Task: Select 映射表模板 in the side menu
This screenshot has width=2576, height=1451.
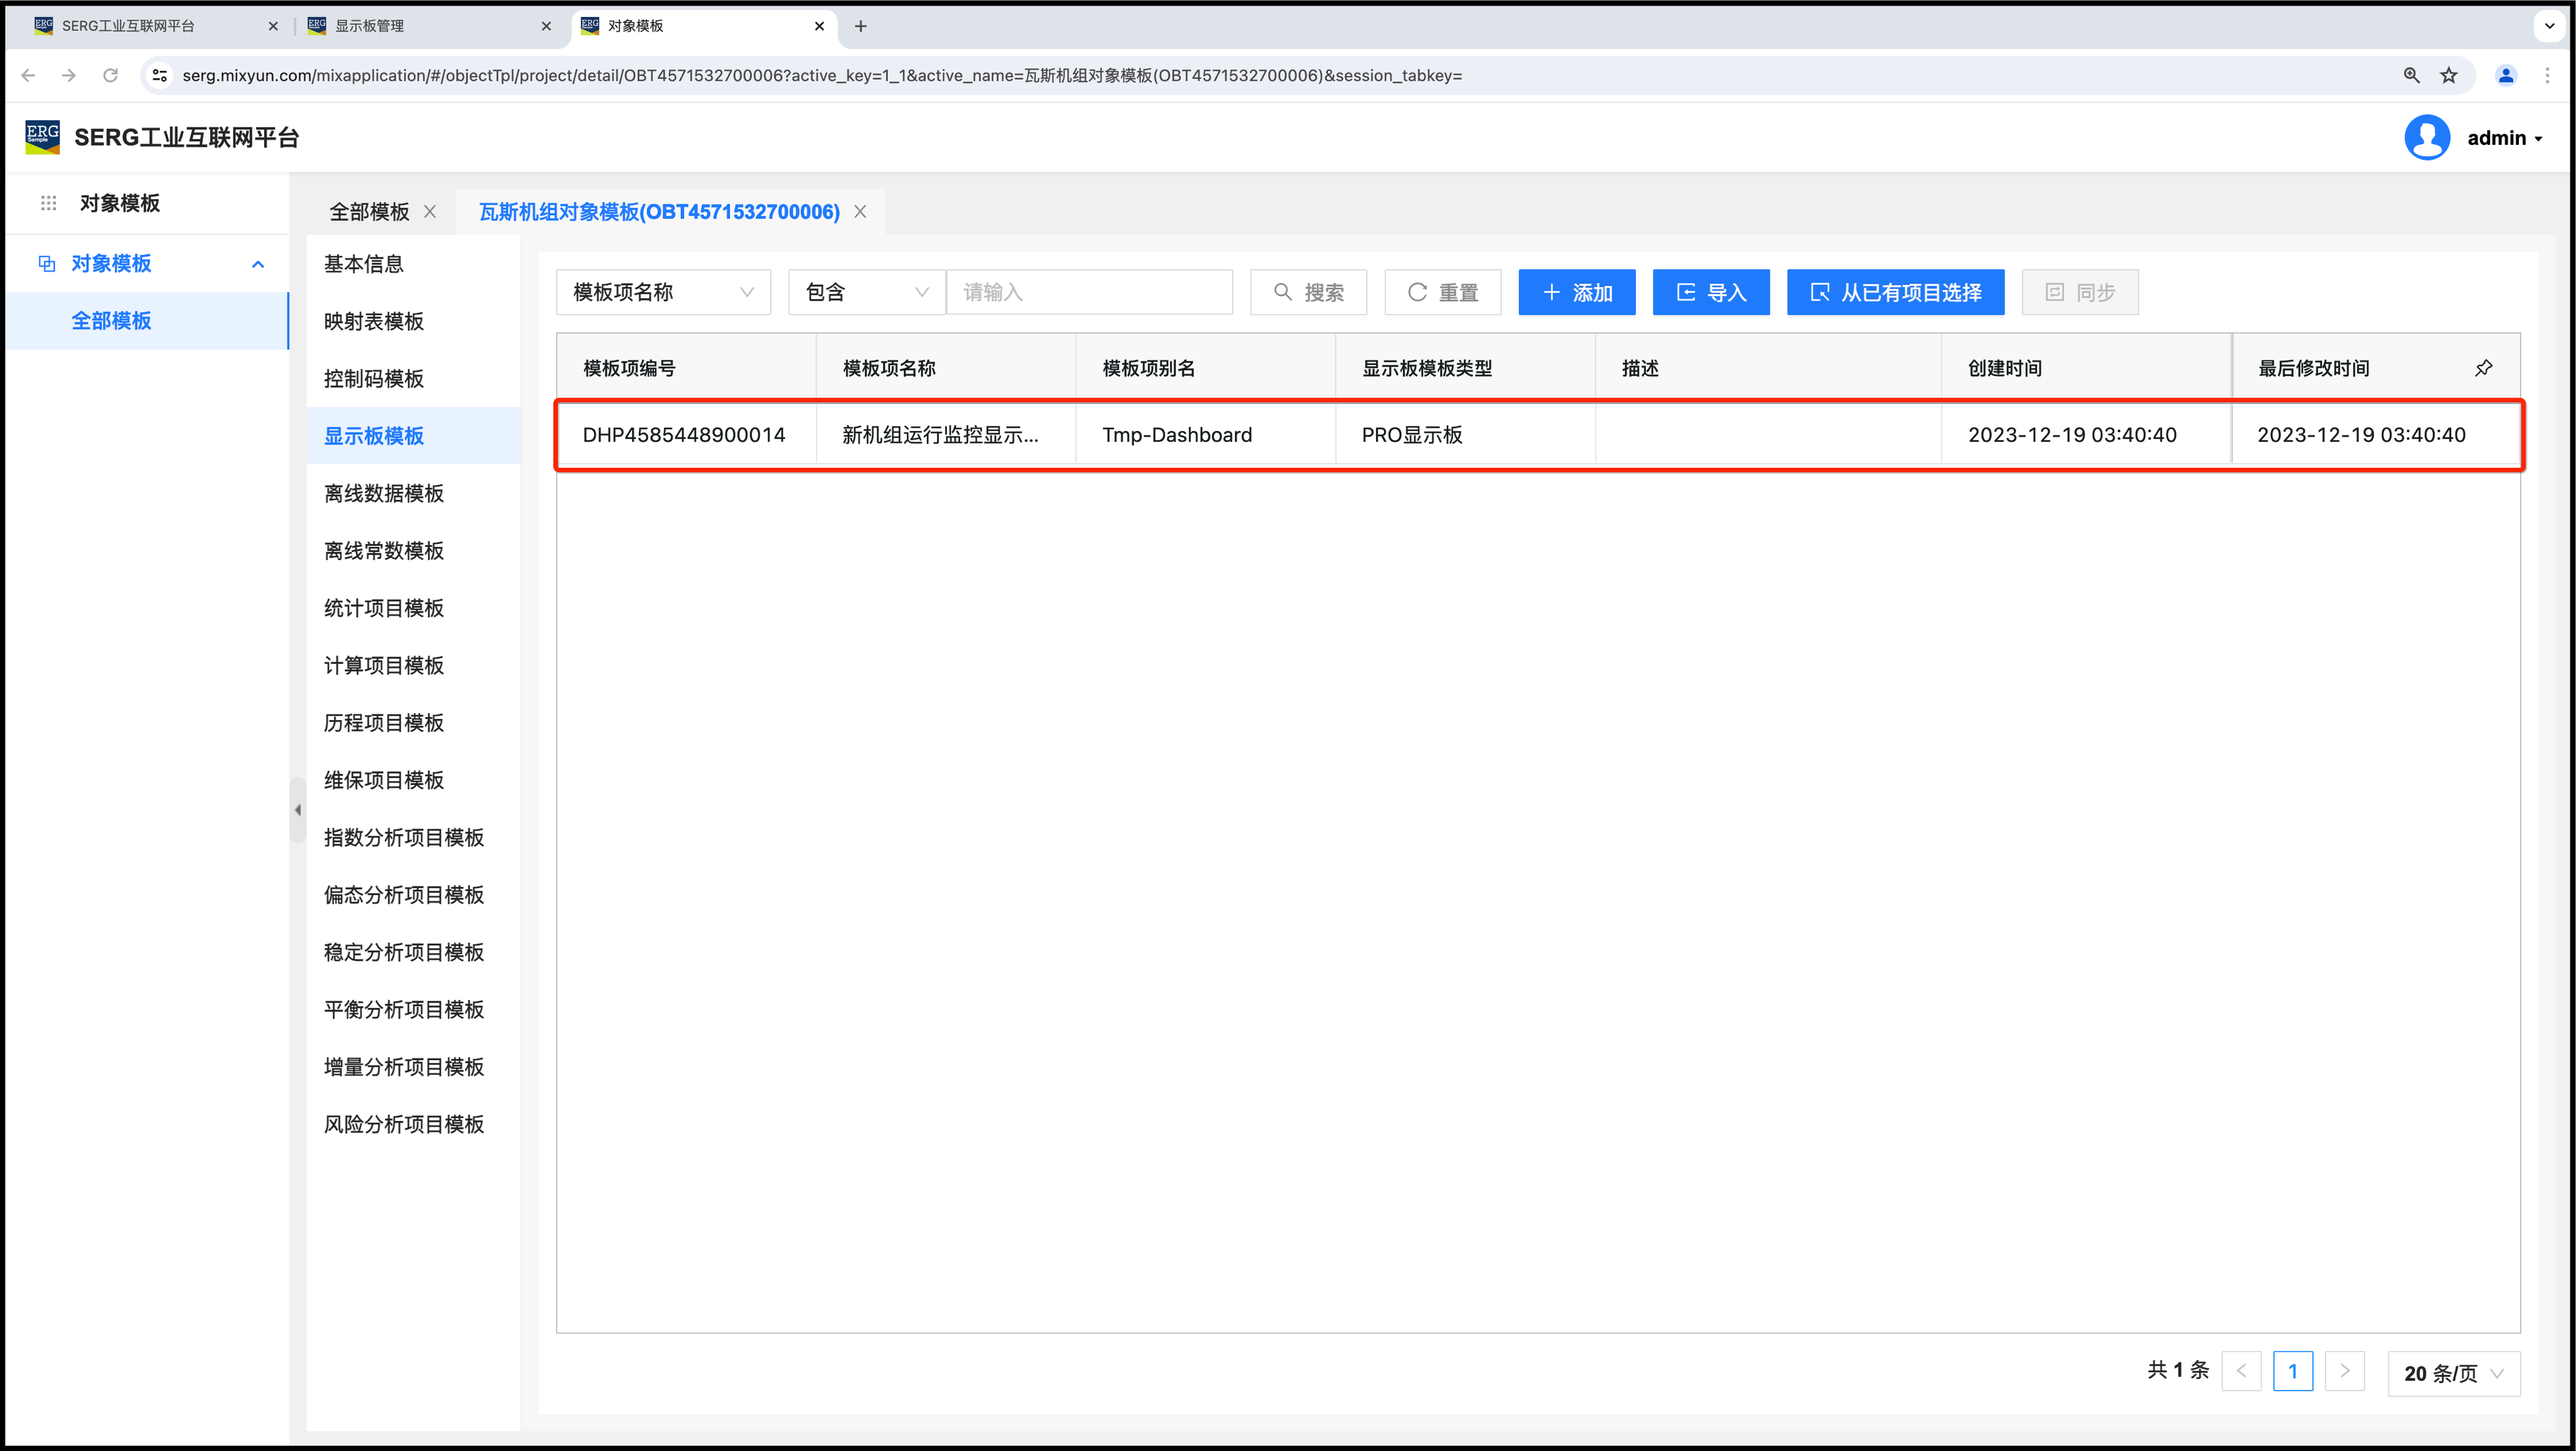Action: pos(374,321)
